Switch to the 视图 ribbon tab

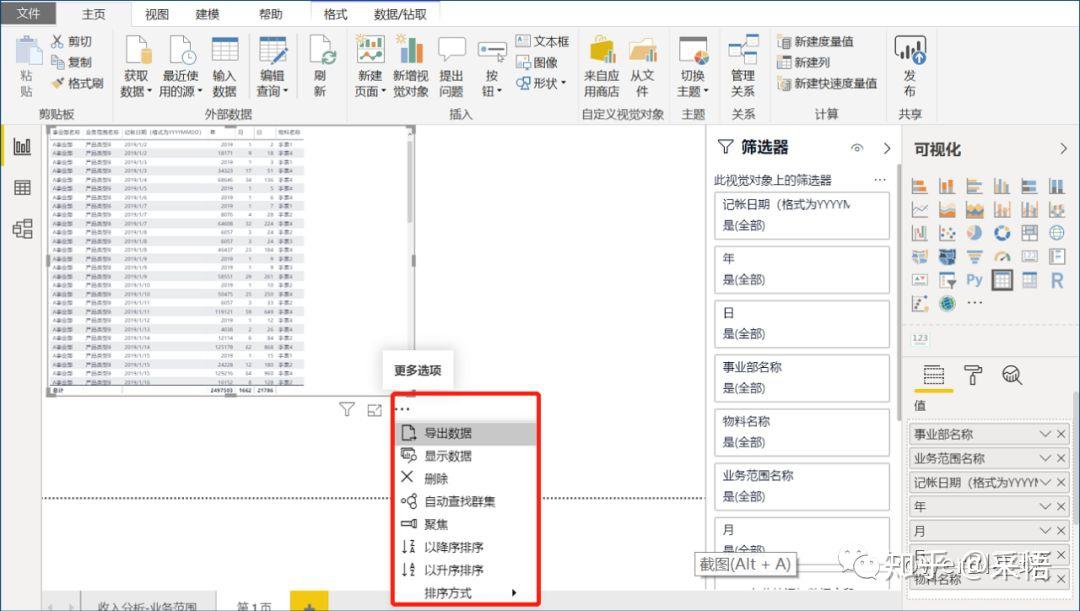156,14
